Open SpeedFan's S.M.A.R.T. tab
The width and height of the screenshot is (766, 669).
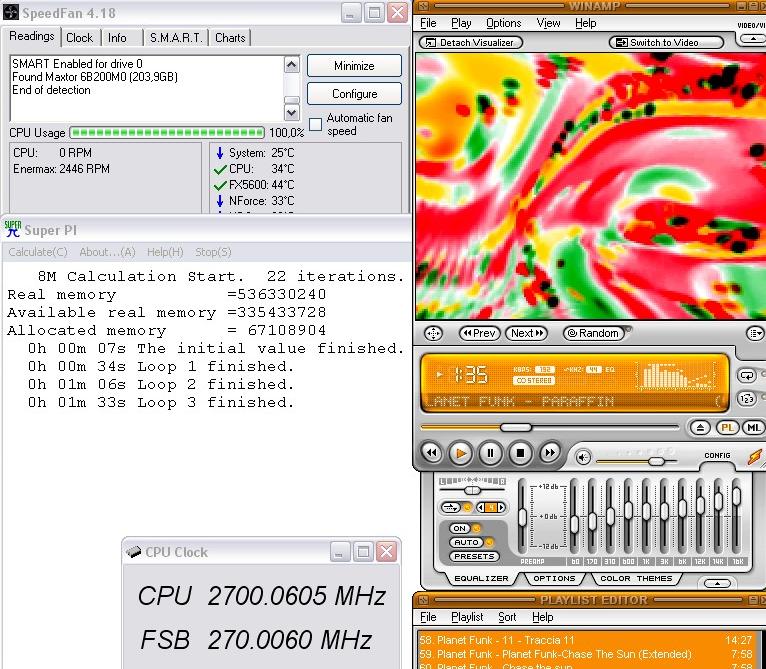pyautogui.click(x=175, y=38)
